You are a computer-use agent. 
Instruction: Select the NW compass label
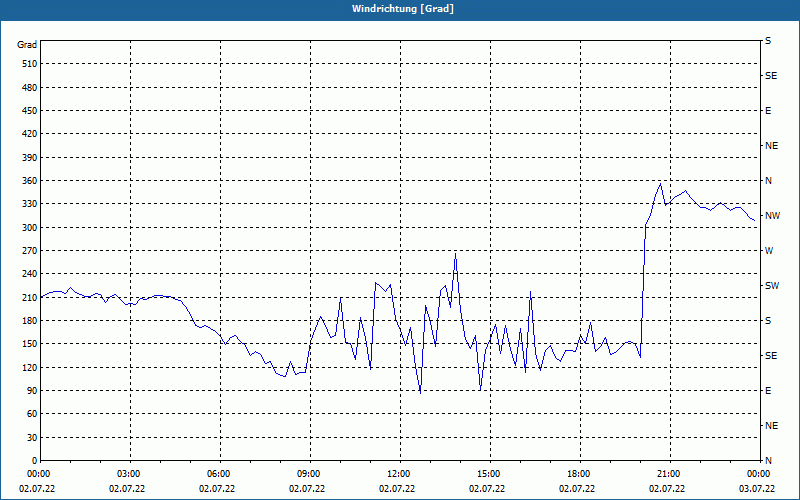(x=772, y=216)
